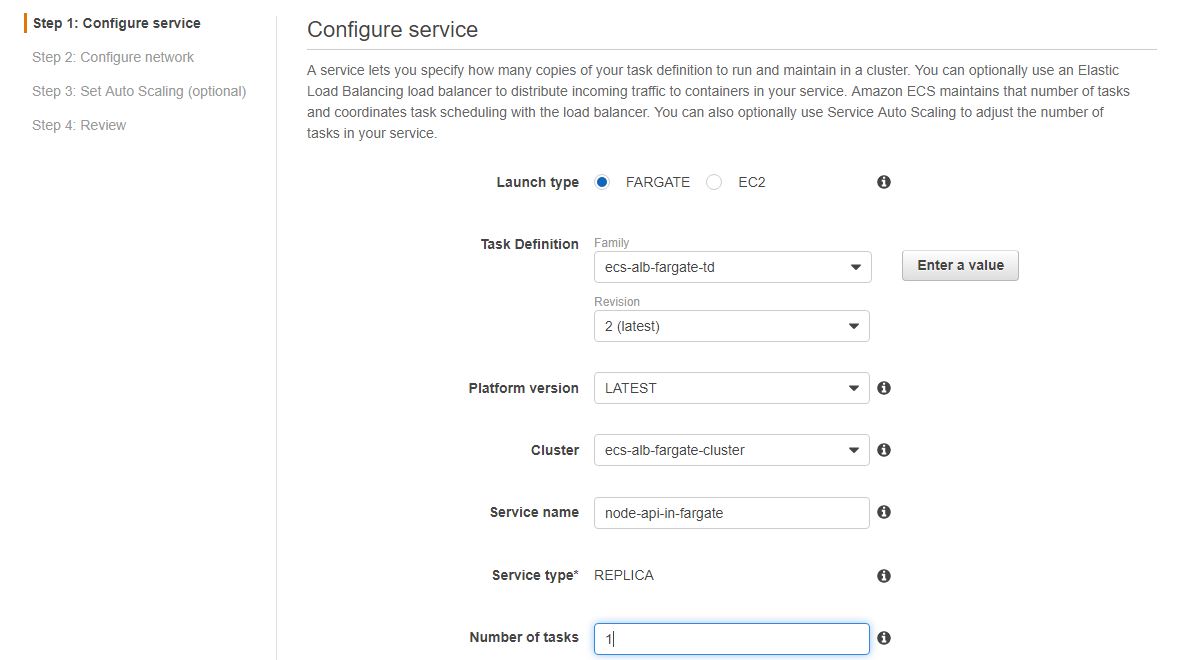Go to Step 2: Configure network
1198x660 pixels.
tap(113, 57)
